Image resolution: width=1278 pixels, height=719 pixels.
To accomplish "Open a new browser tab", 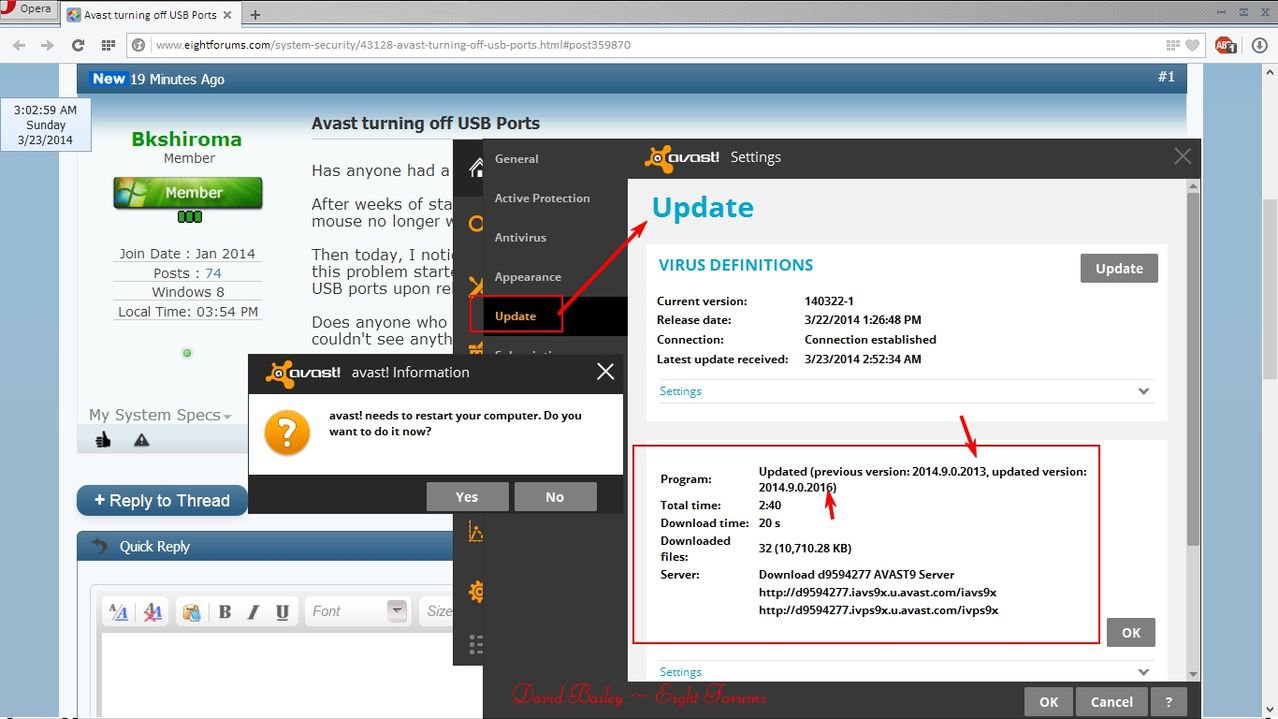I will (255, 15).
